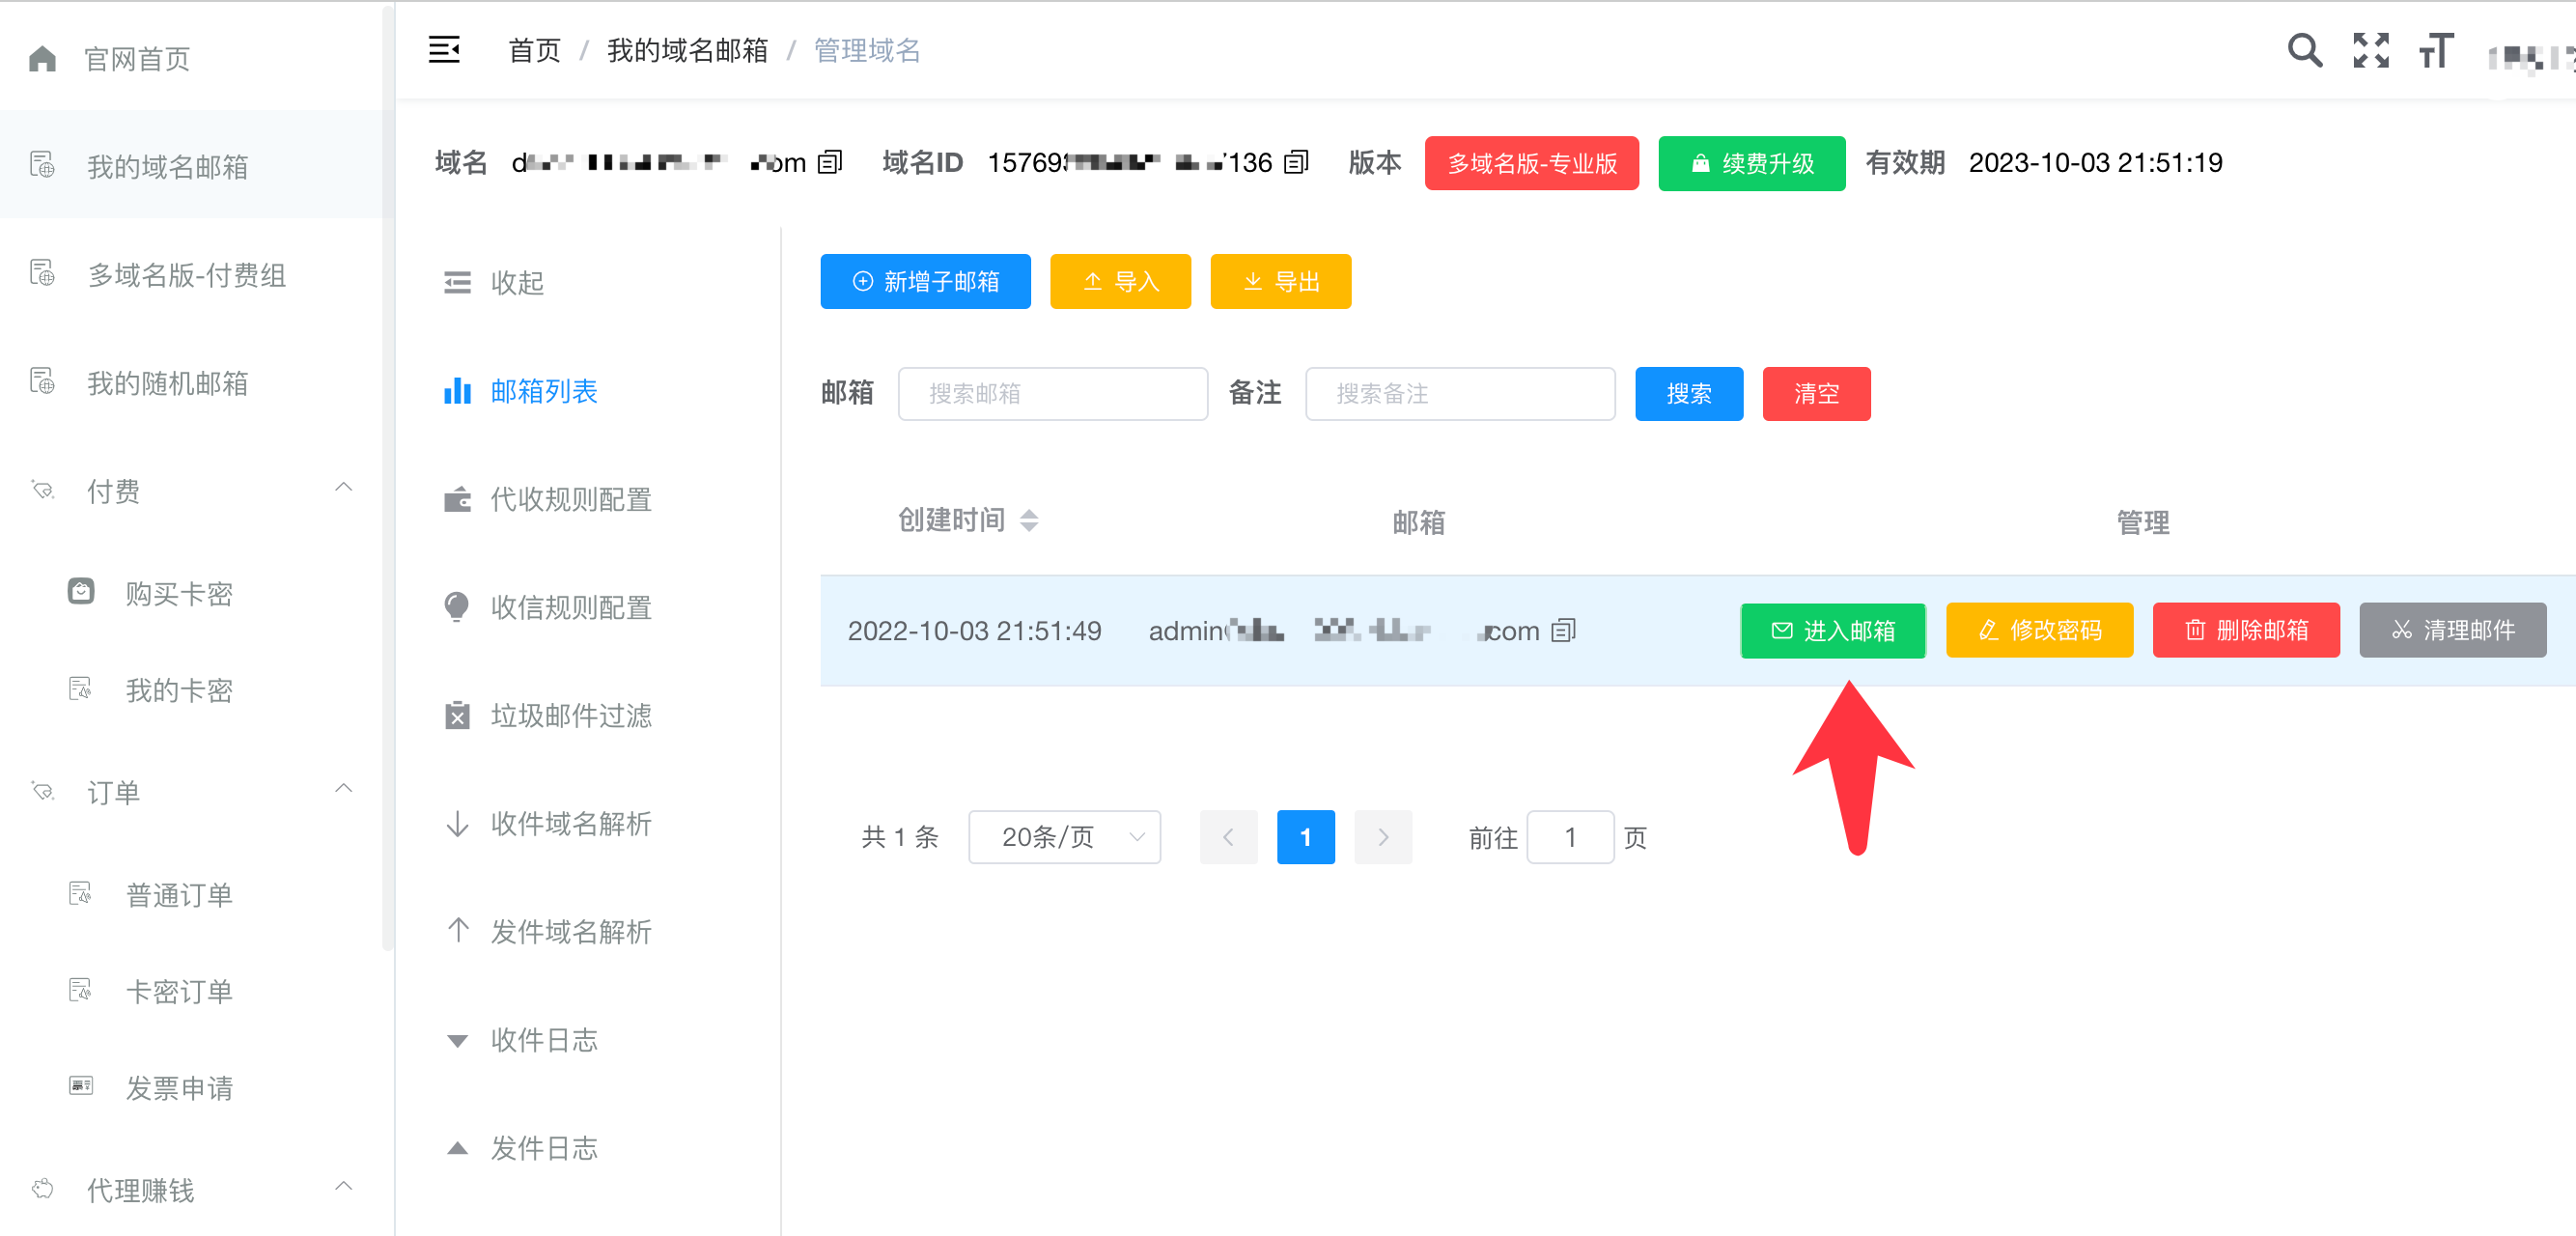2576x1236 pixels.
Task: Click the 发票申请 invoice icon
Action: tap(81, 1086)
